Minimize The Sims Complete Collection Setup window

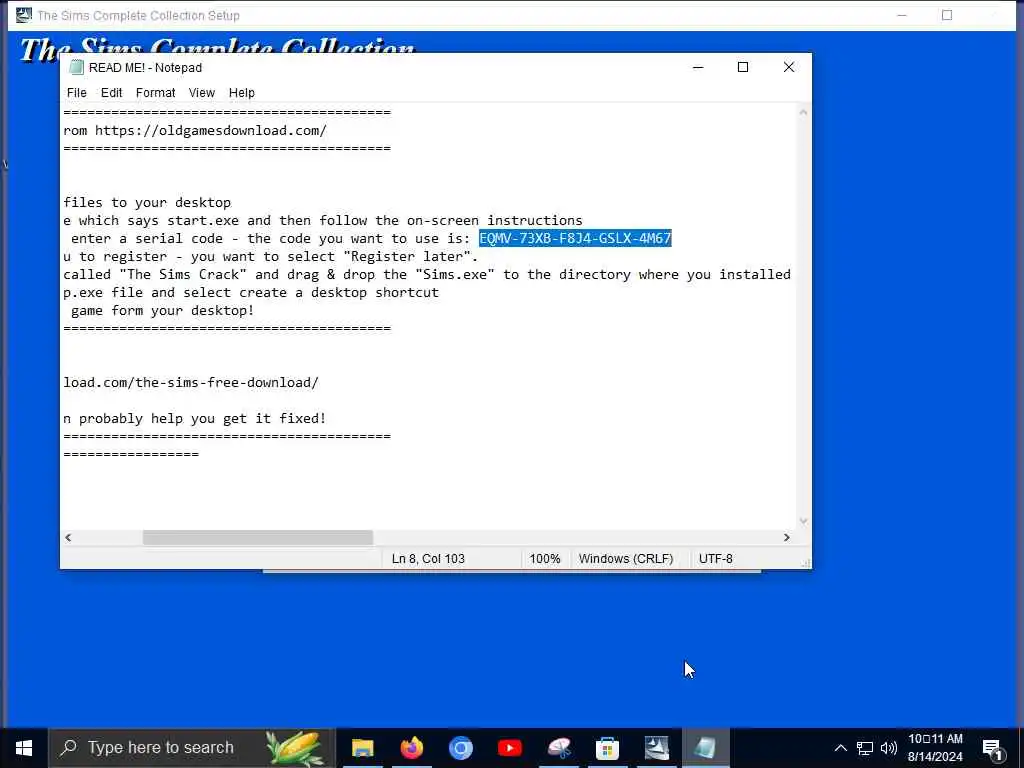click(902, 15)
